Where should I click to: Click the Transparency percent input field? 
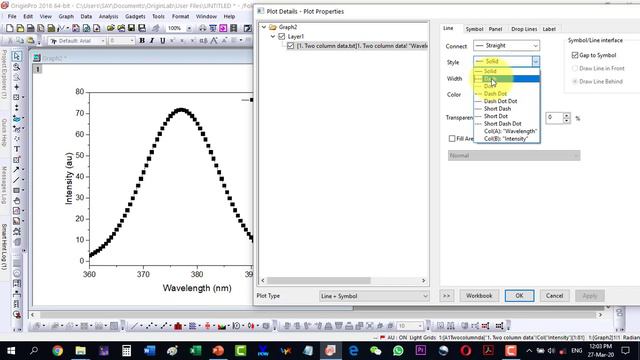point(554,118)
